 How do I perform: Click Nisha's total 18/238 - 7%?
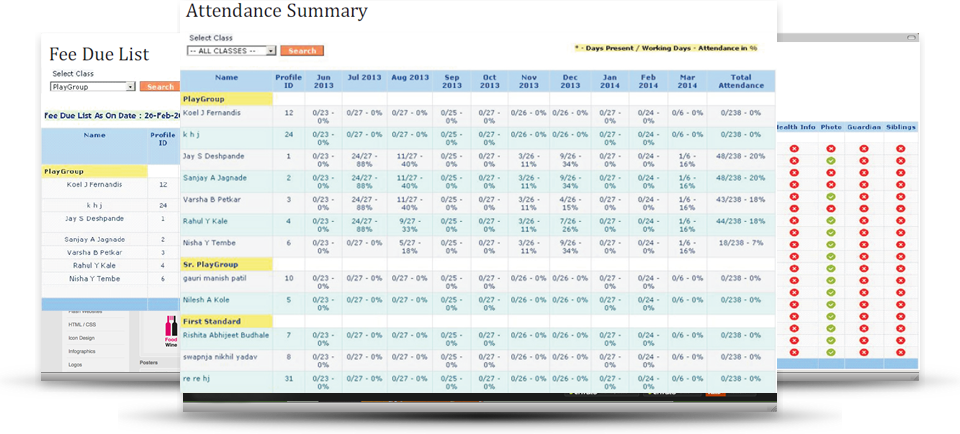point(741,243)
